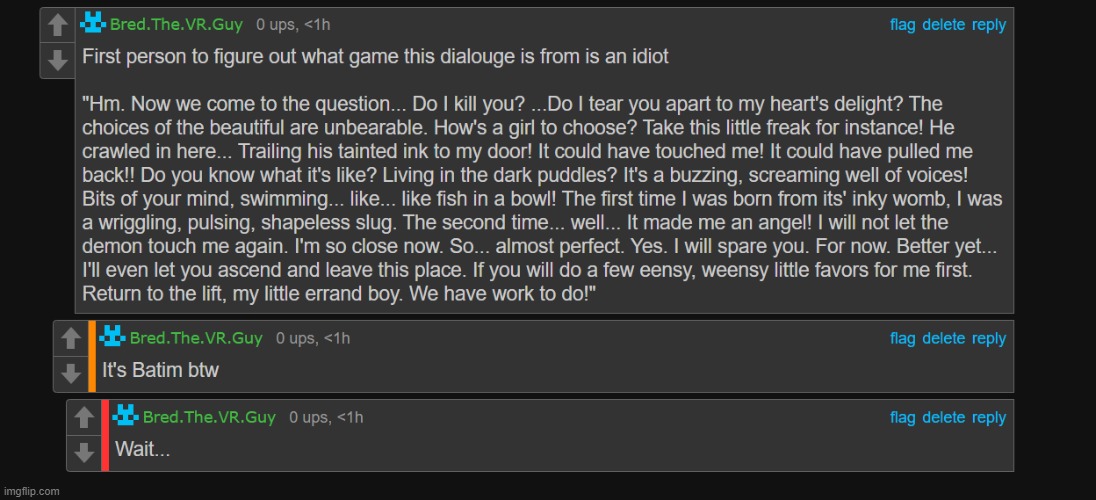The height and width of the screenshot is (500, 1096).
Task: Reply to the "Wait..." comment
Action: tap(989, 417)
